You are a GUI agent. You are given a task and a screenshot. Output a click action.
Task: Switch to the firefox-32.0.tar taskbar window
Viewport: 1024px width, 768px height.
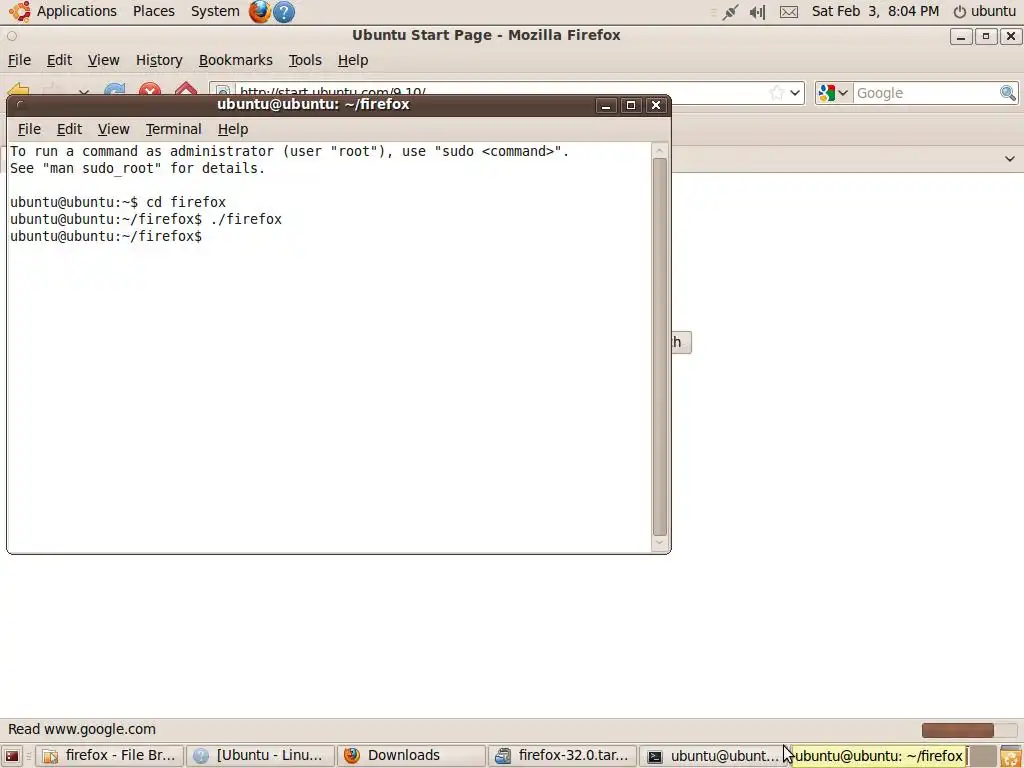[x=562, y=756]
